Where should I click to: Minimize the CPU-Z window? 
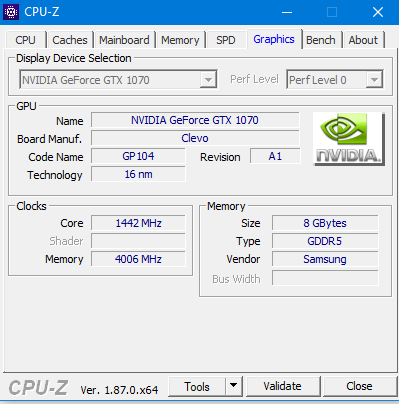point(287,12)
